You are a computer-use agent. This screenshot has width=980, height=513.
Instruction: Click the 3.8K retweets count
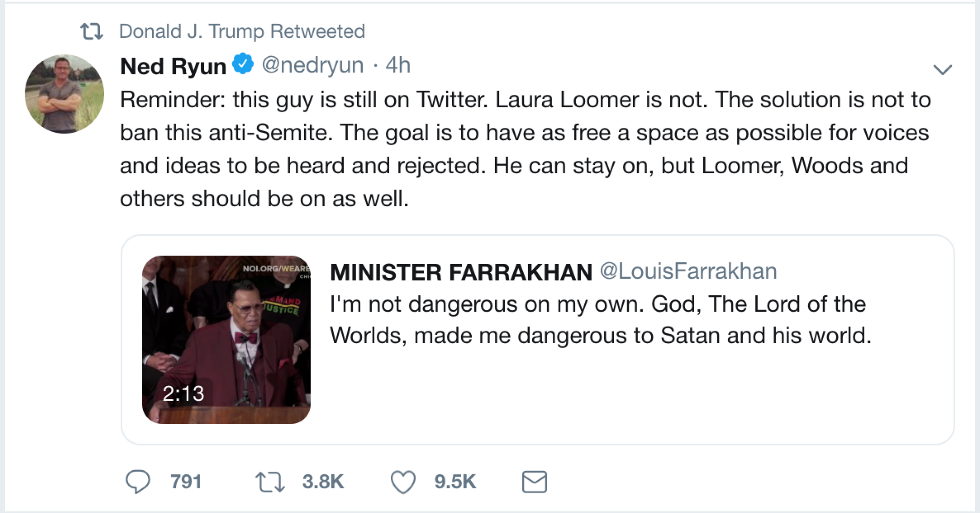[x=322, y=482]
